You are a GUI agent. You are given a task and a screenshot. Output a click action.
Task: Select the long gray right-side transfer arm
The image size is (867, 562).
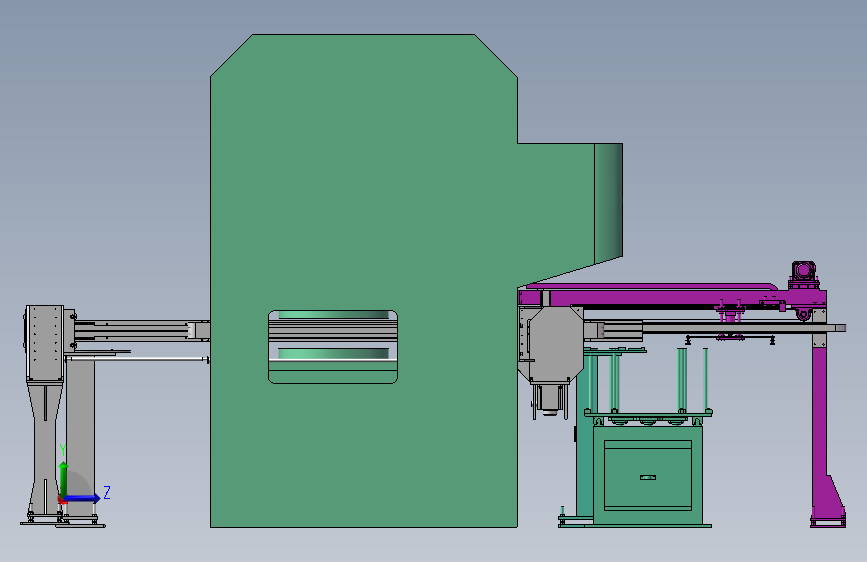(x=719, y=329)
